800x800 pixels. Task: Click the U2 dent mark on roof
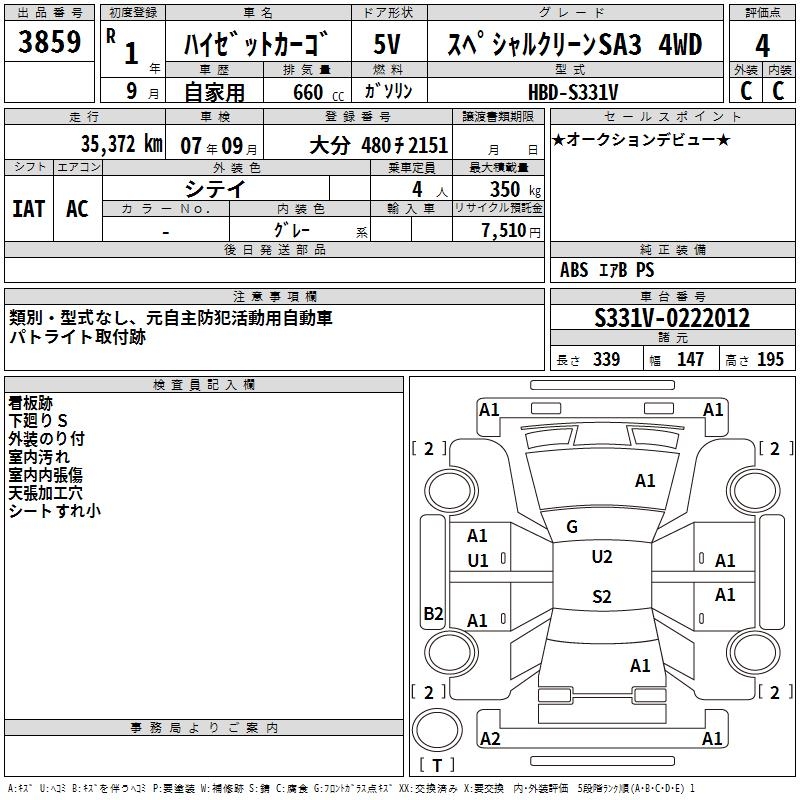tap(602, 557)
